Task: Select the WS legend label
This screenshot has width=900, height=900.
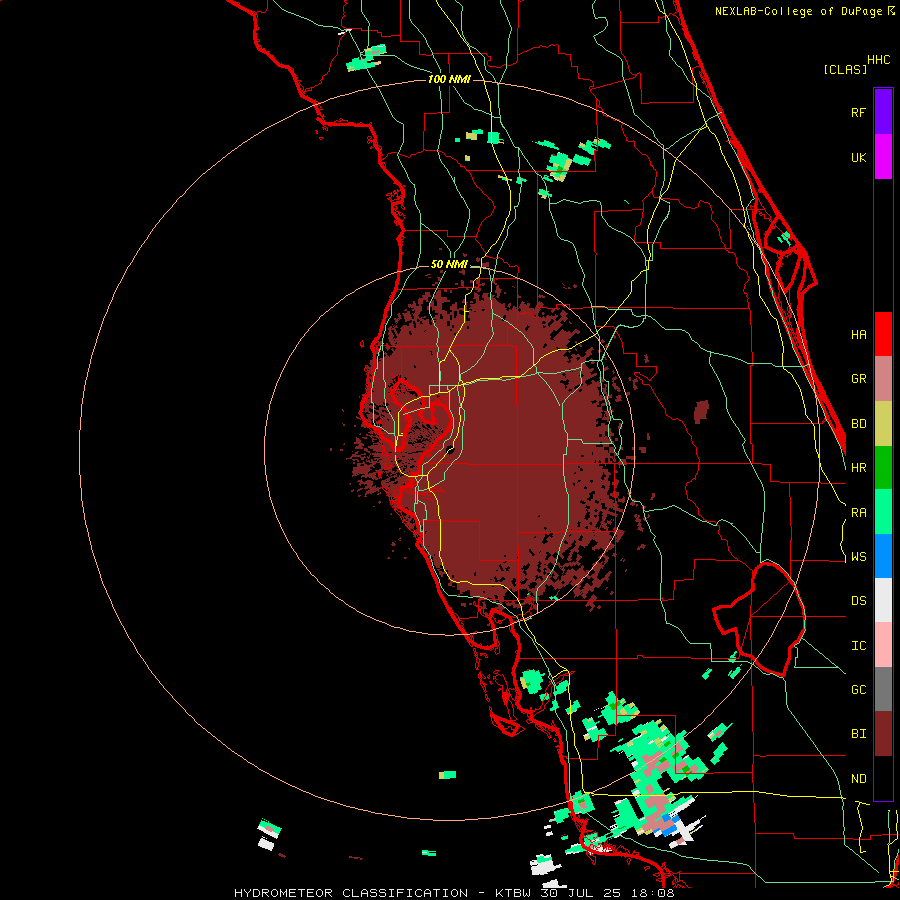Action: [x=858, y=557]
